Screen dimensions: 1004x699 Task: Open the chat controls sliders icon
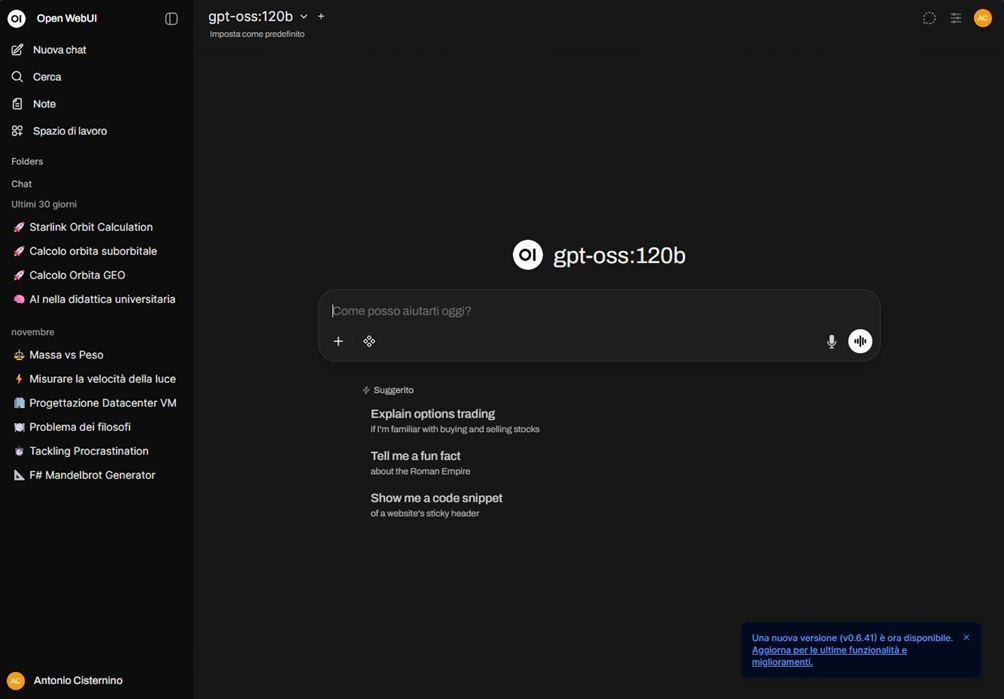click(x=956, y=18)
